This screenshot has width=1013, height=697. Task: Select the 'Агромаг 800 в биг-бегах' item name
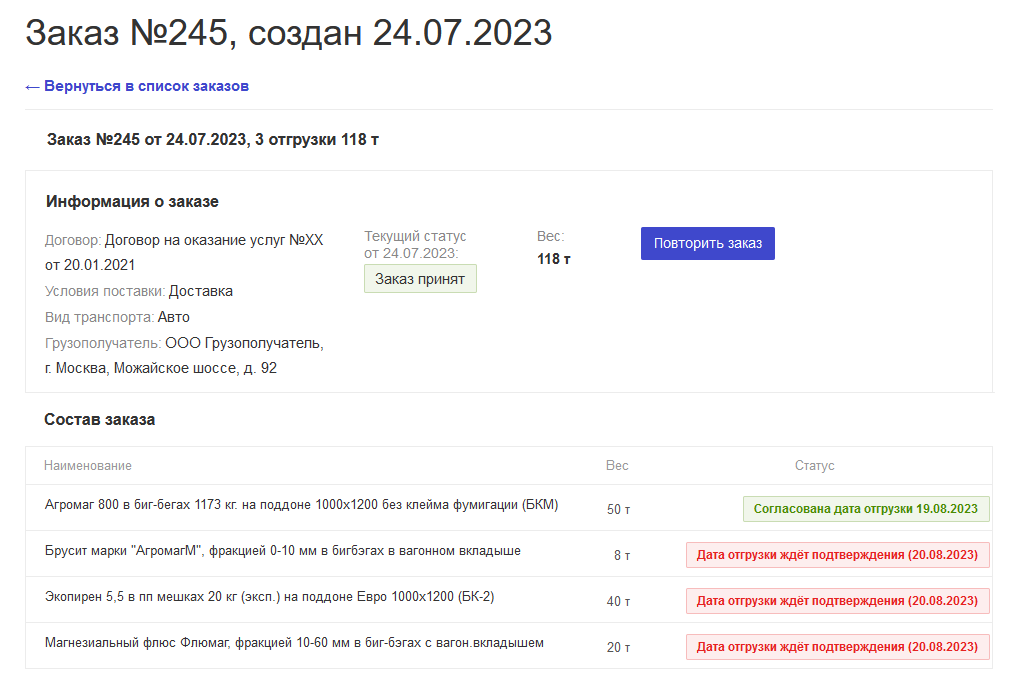301,505
